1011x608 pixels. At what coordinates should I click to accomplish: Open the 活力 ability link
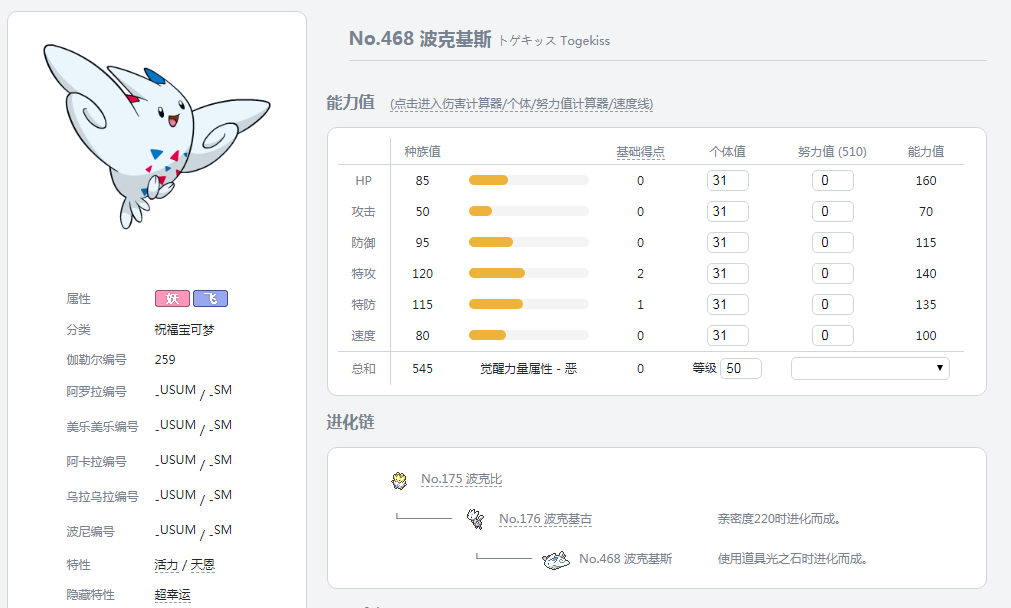click(x=166, y=565)
